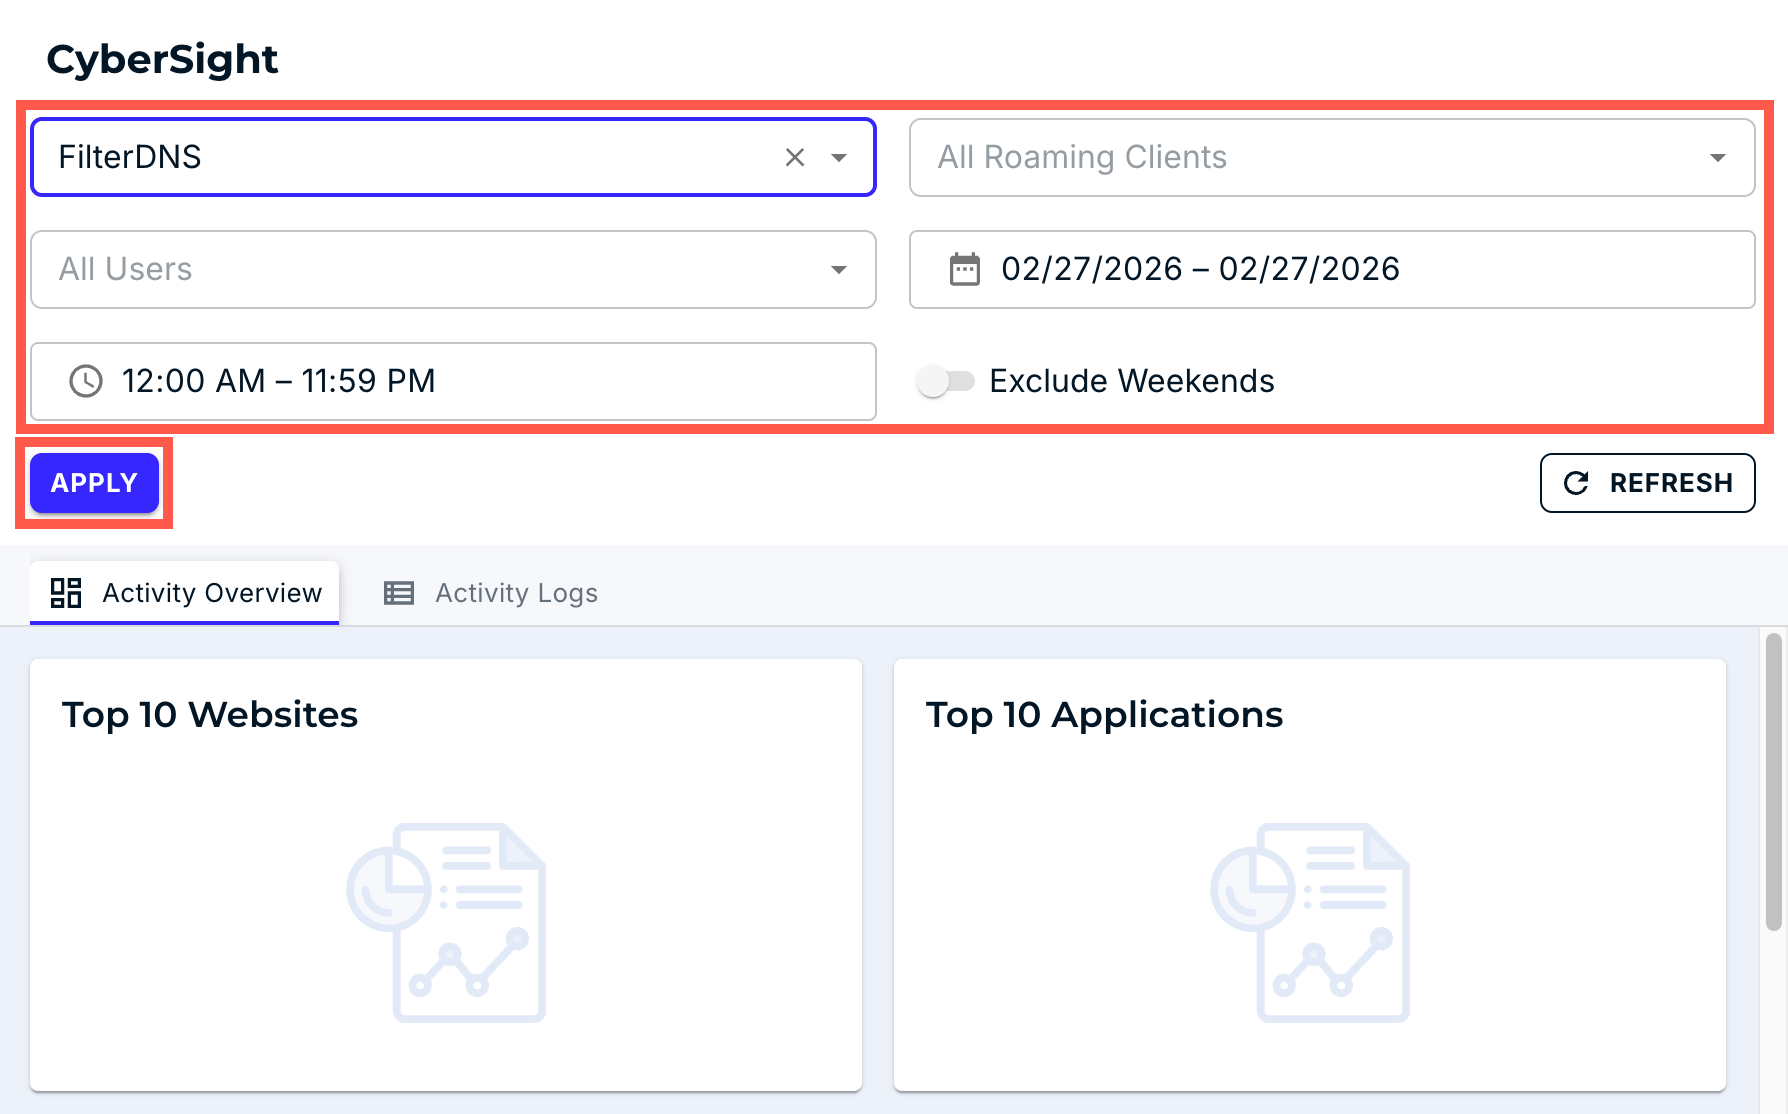Click the calendar icon in date range

point(965,269)
